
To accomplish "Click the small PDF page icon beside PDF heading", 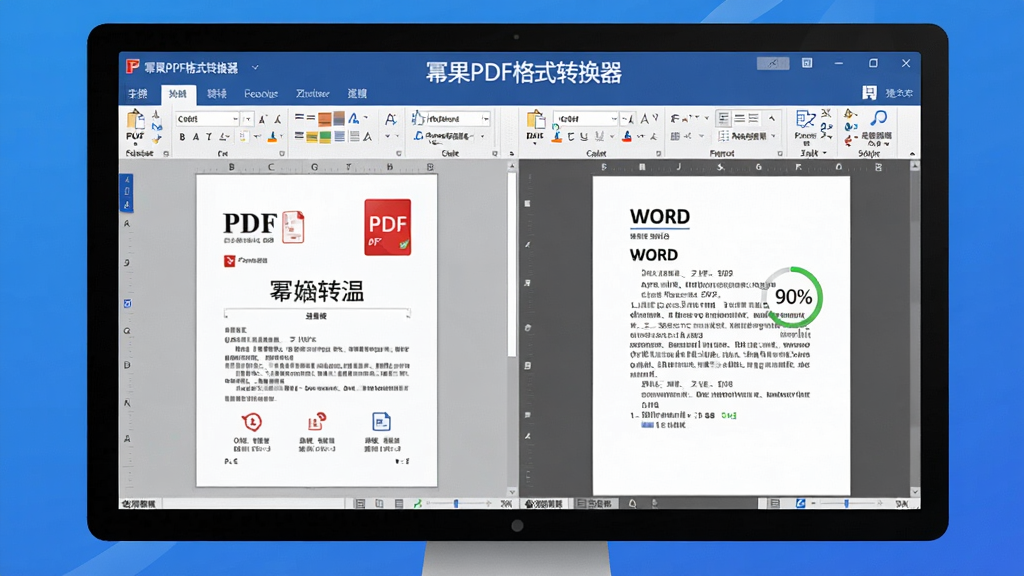I will click(293, 227).
